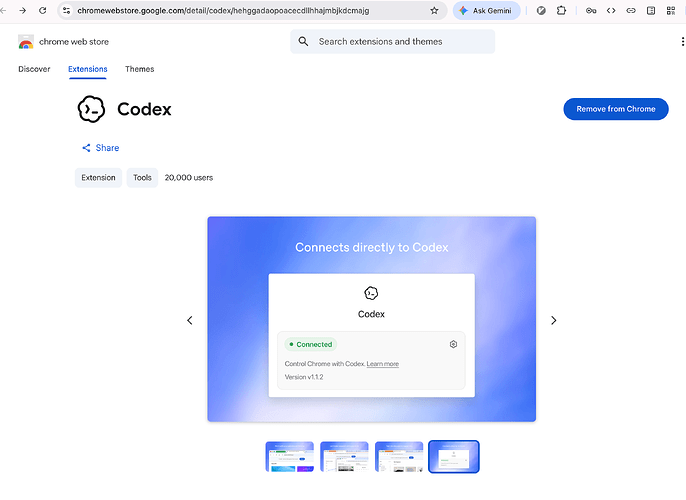Click the Connected status badge
The width and height of the screenshot is (686, 500).
tap(311, 344)
